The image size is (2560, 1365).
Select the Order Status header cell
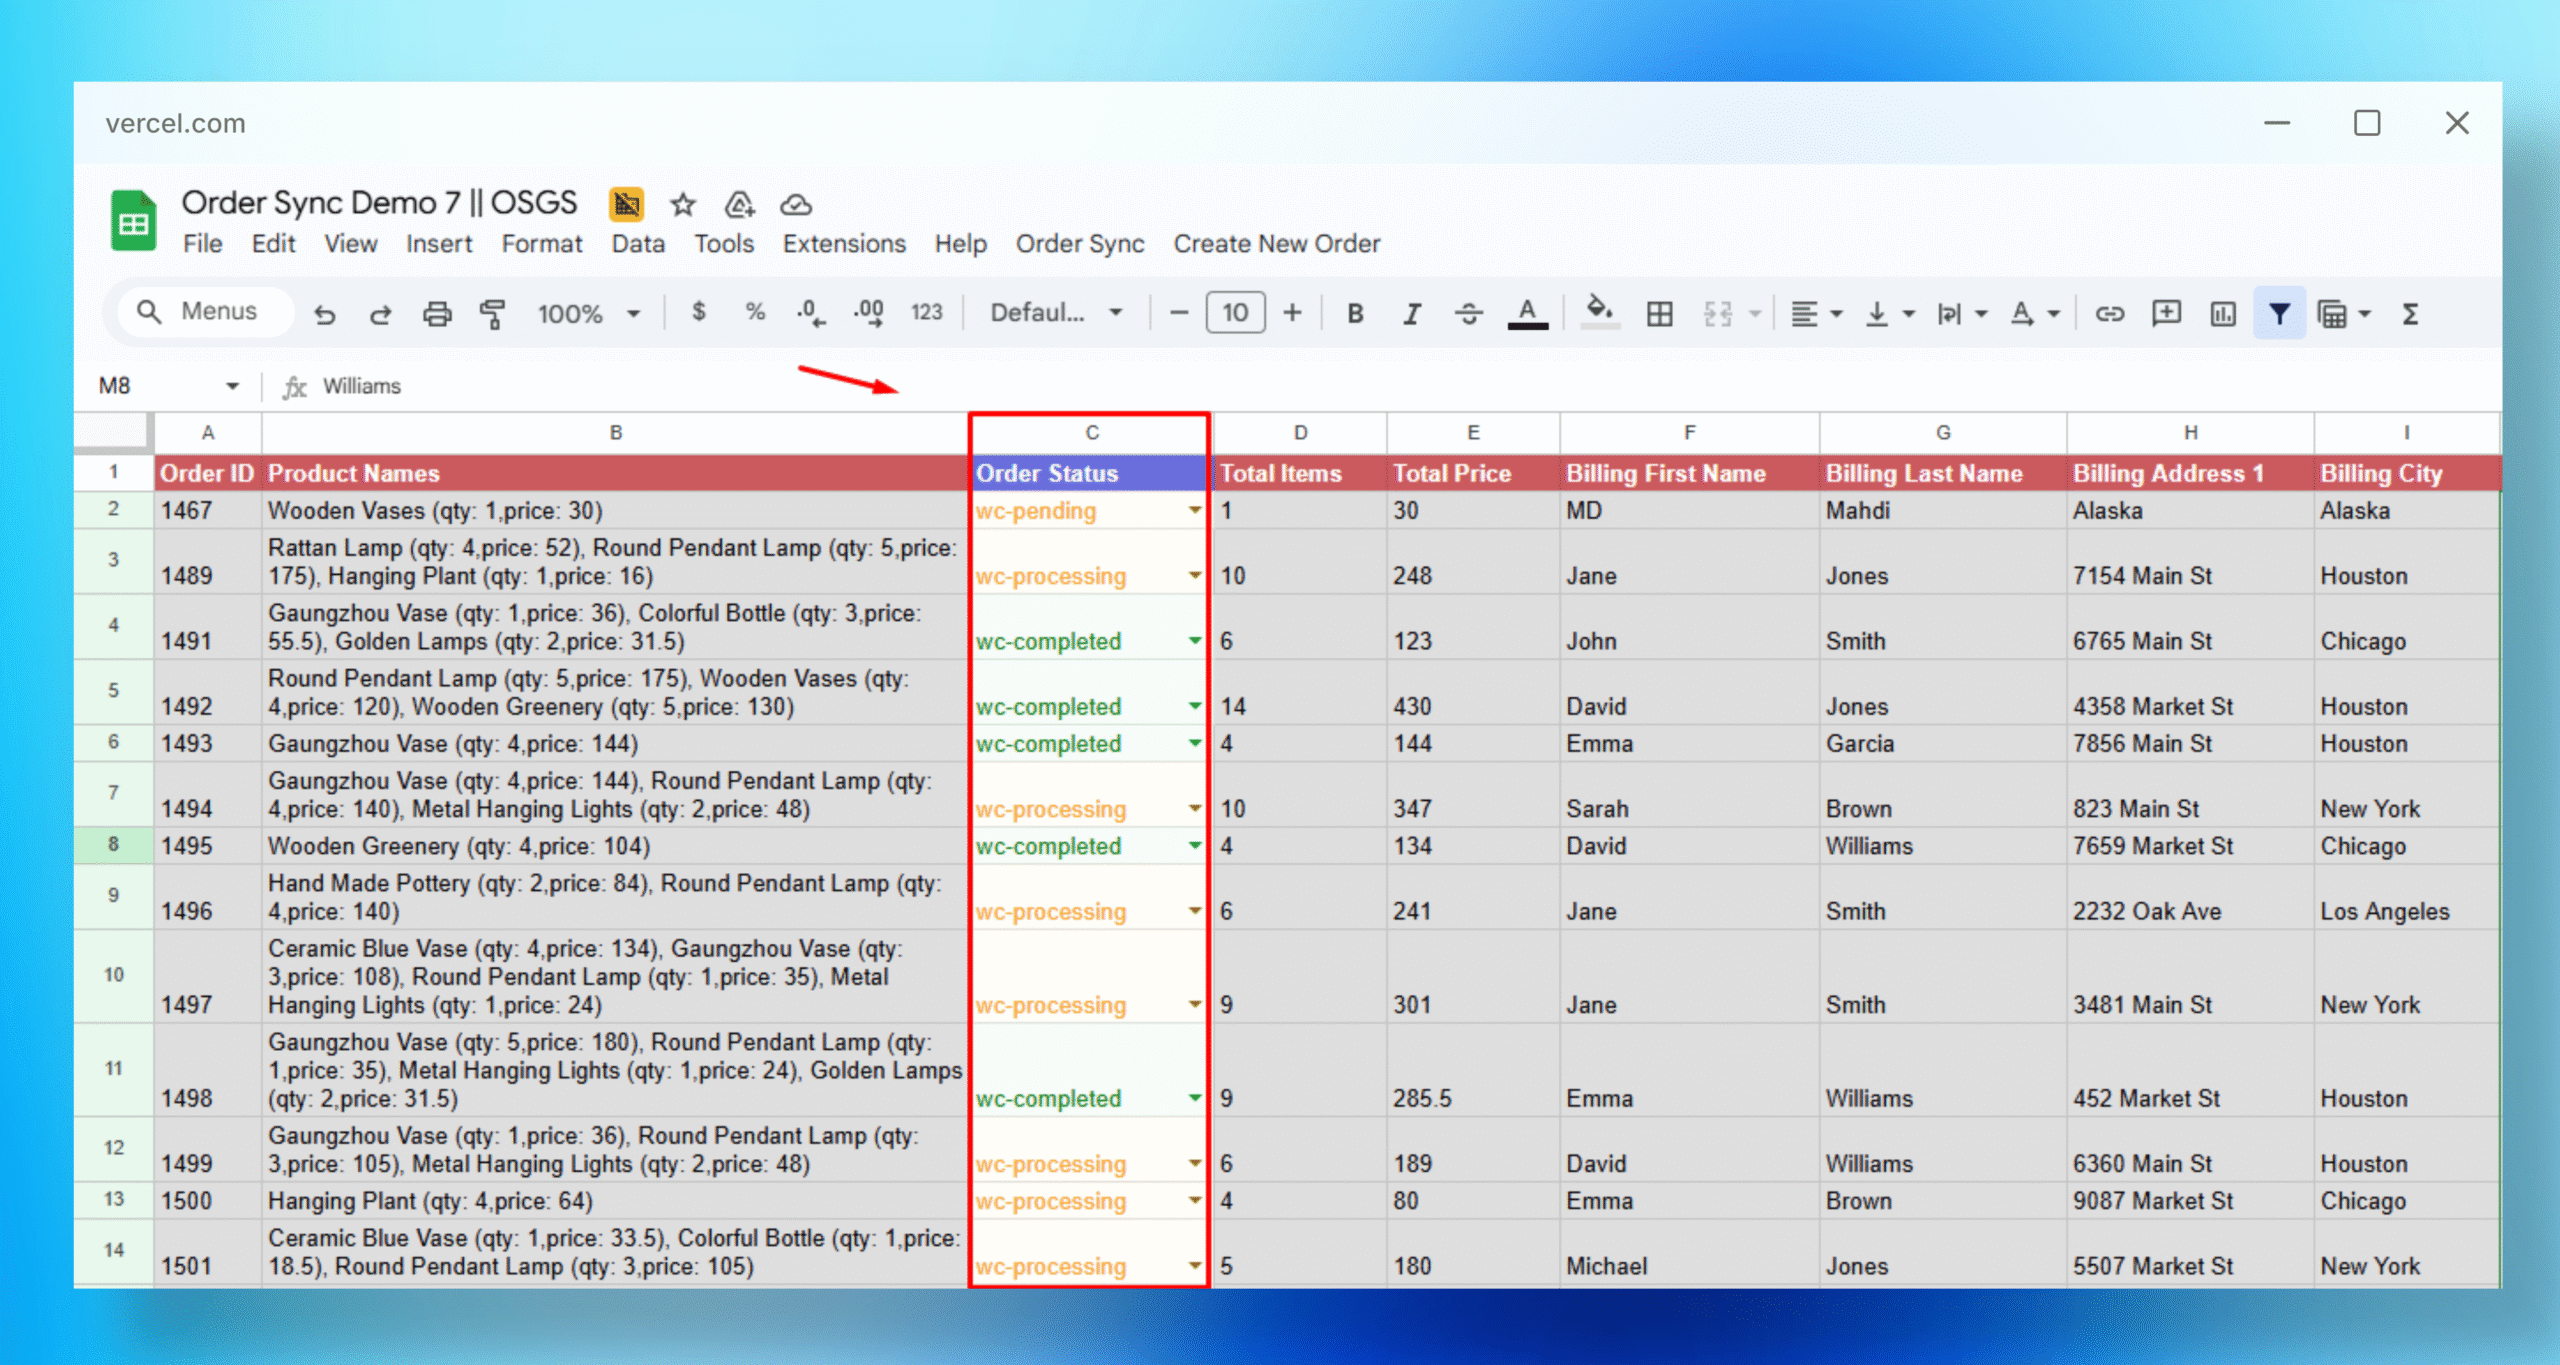pos(1089,473)
